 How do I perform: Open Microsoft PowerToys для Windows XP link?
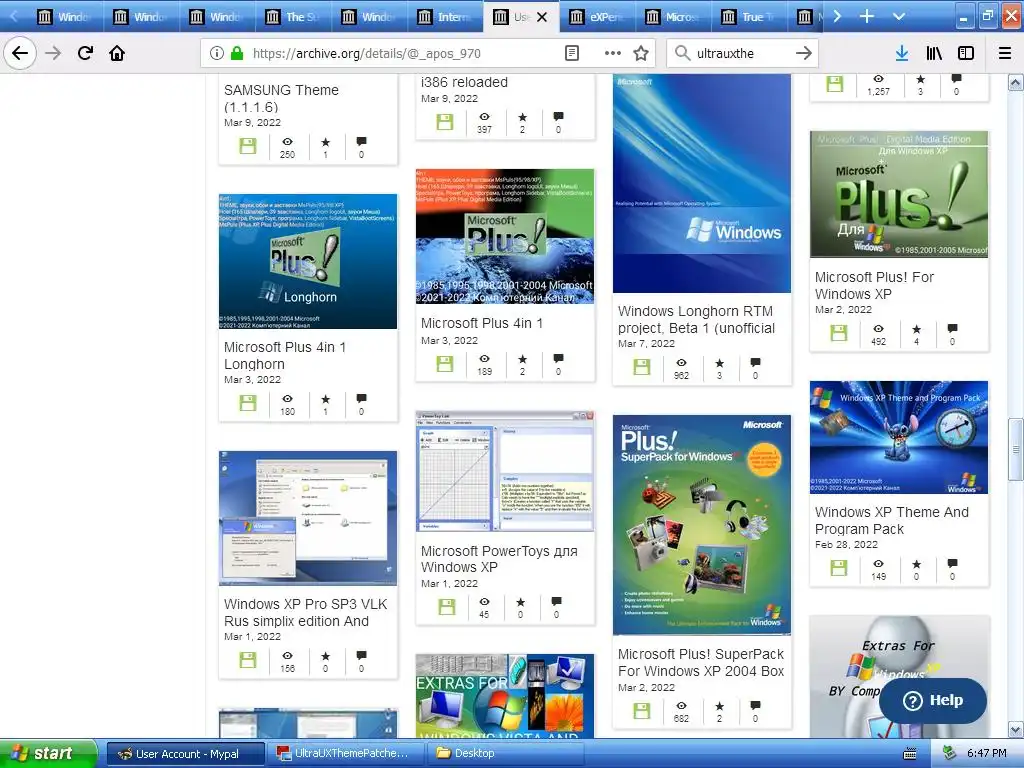[x=499, y=559]
